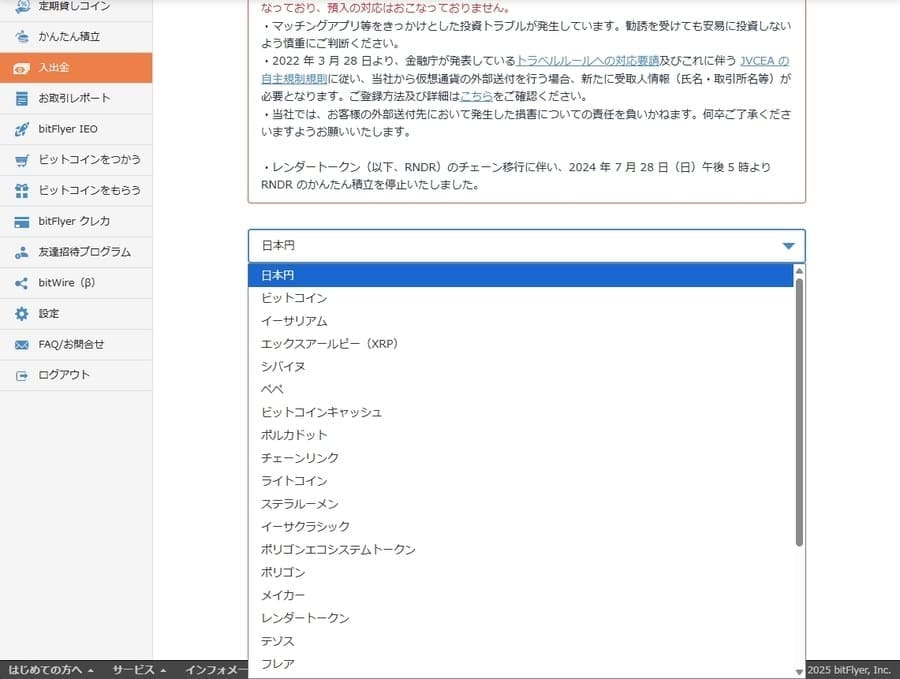Click the お取引レポート document icon

click(22, 99)
